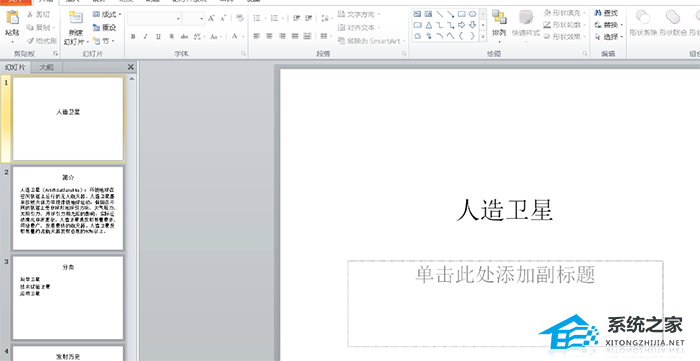This screenshot has height=361, width=700.
Task: Align text left in the paragraph group
Action: (256, 36)
